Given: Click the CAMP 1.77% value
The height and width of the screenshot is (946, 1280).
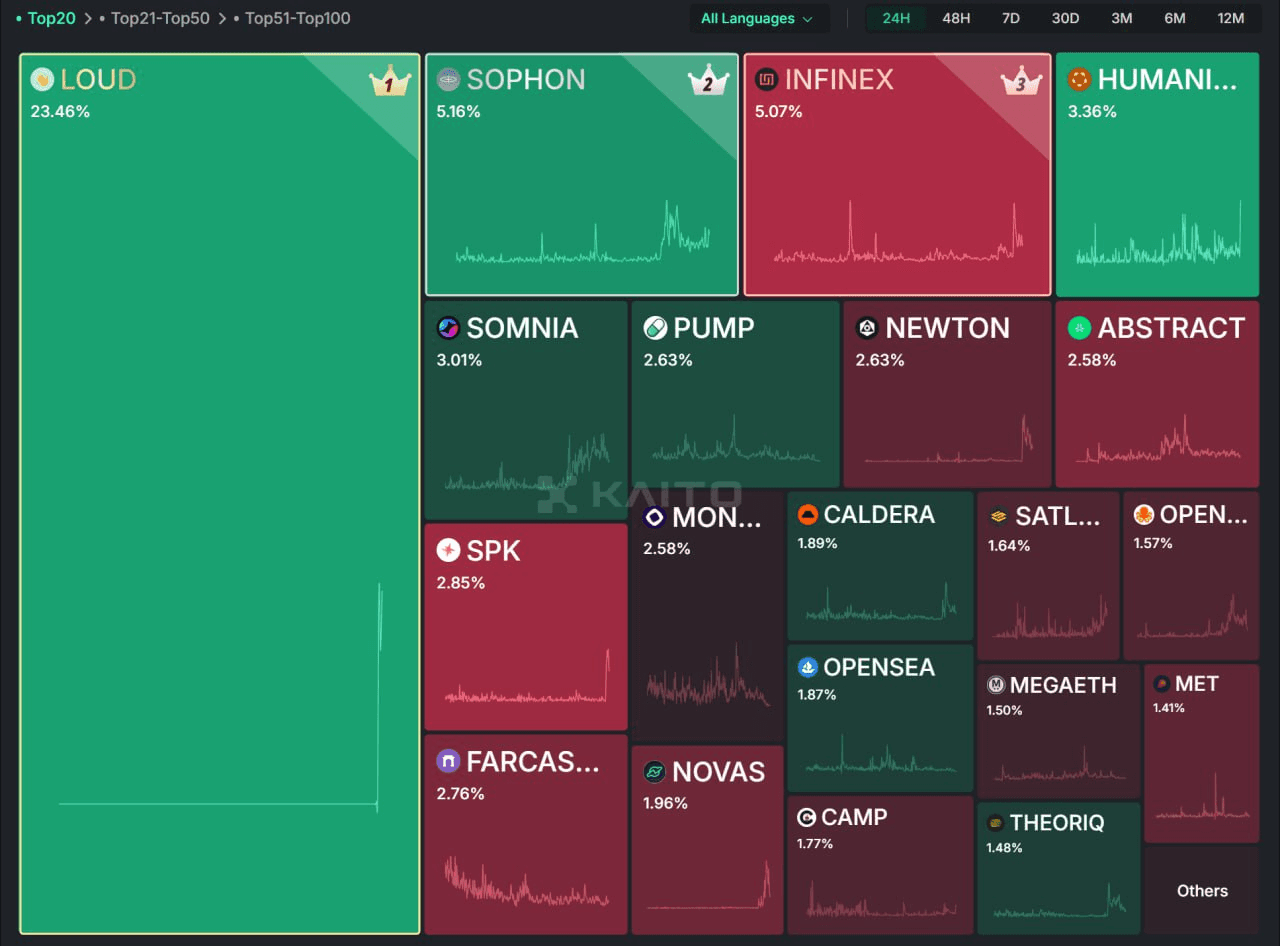Looking at the screenshot, I should pyautogui.click(x=815, y=843).
